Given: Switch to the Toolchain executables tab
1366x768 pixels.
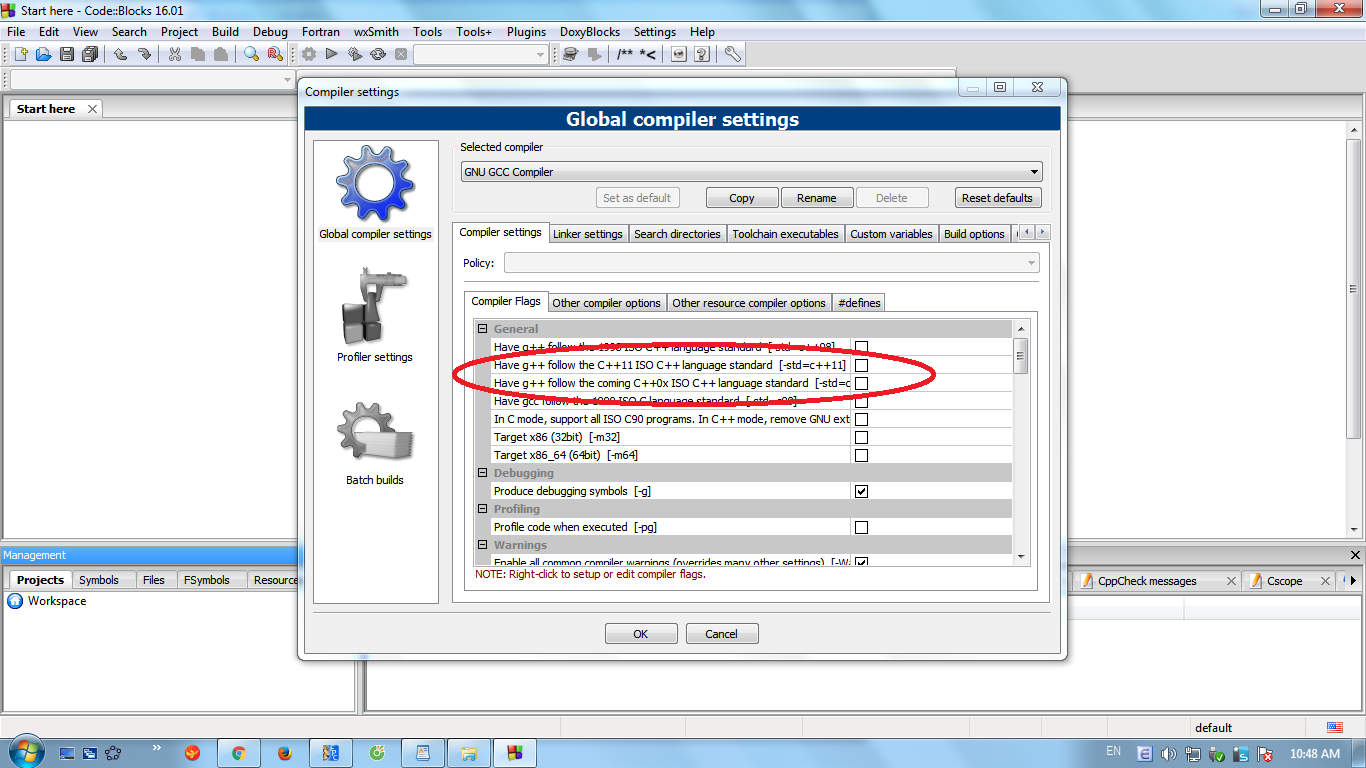Looking at the screenshot, I should coord(785,234).
